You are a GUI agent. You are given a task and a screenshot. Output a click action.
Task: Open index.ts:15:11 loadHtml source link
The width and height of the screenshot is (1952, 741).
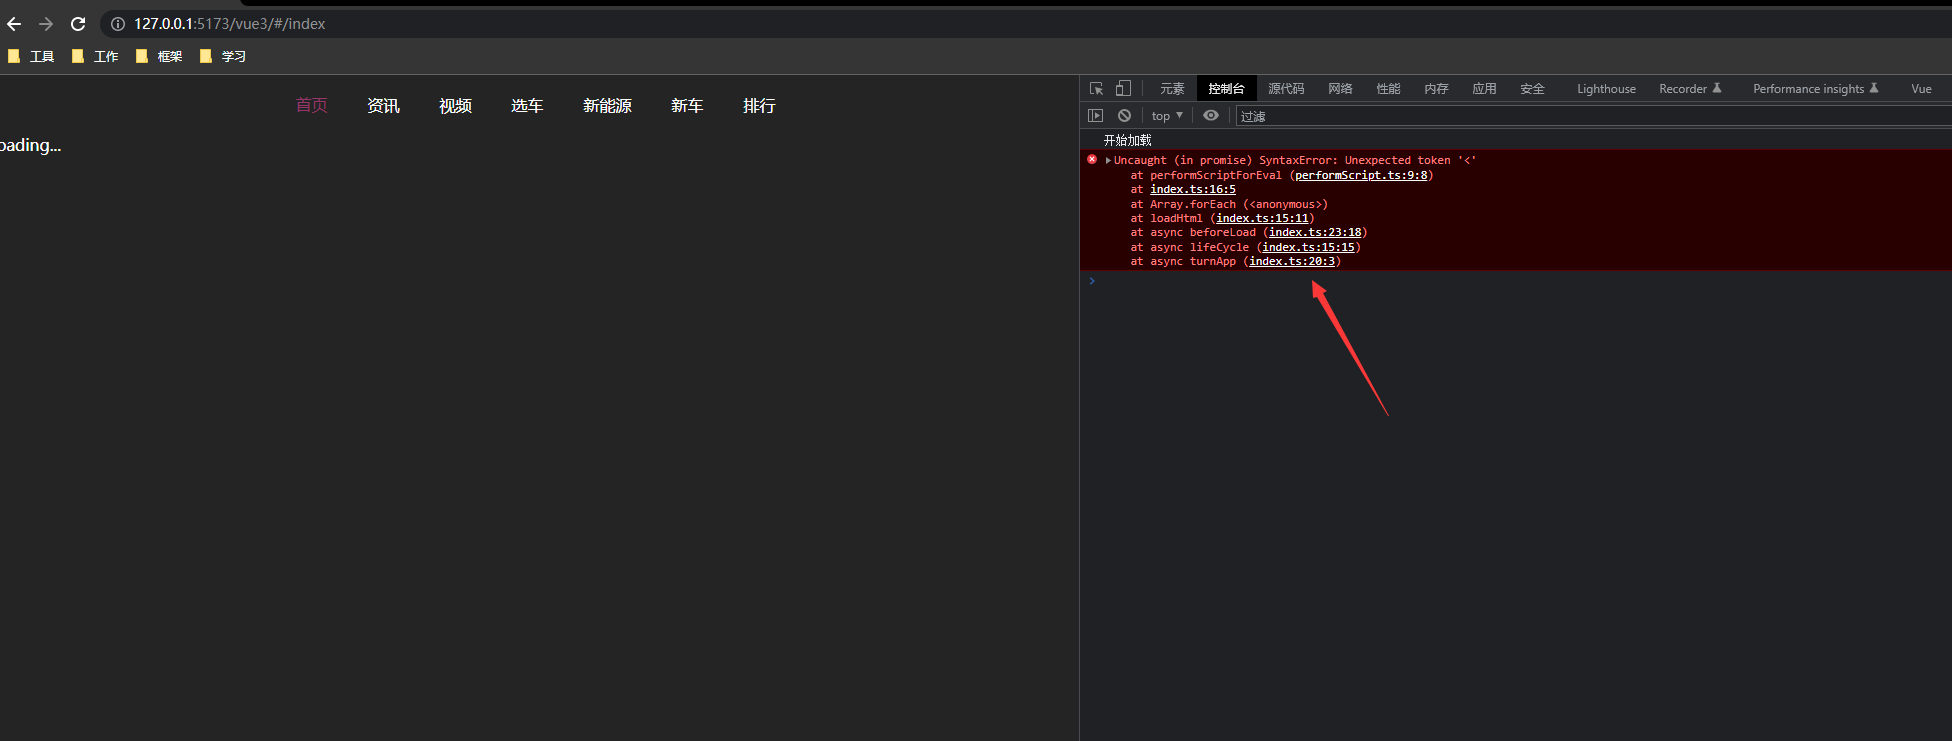[1262, 218]
